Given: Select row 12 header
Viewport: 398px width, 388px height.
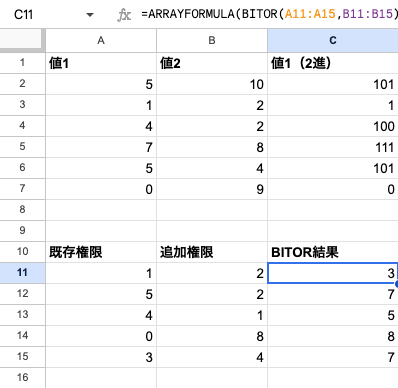Looking at the screenshot, I should (22, 294).
